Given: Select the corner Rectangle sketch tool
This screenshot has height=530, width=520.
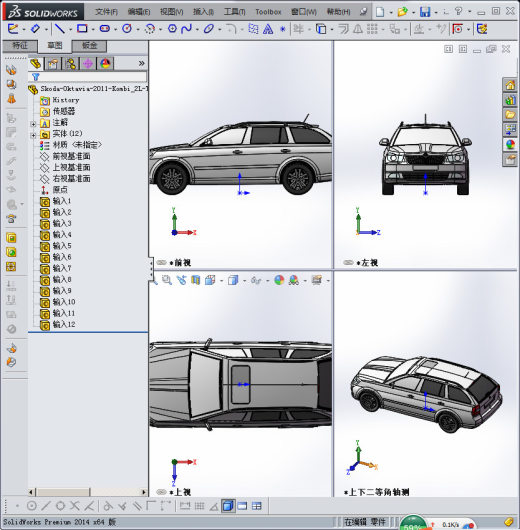Looking at the screenshot, I should click(x=82, y=29).
